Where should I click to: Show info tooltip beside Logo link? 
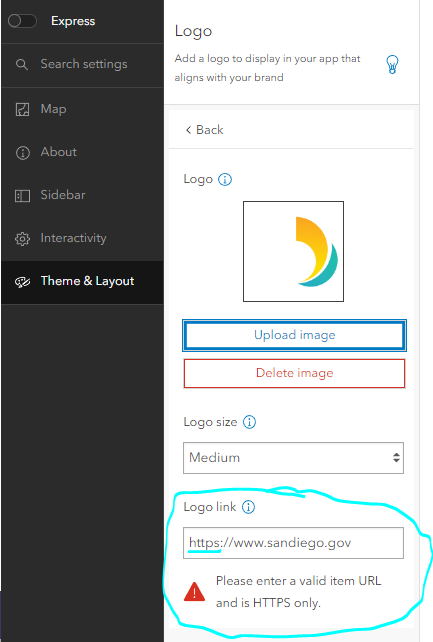click(248, 507)
